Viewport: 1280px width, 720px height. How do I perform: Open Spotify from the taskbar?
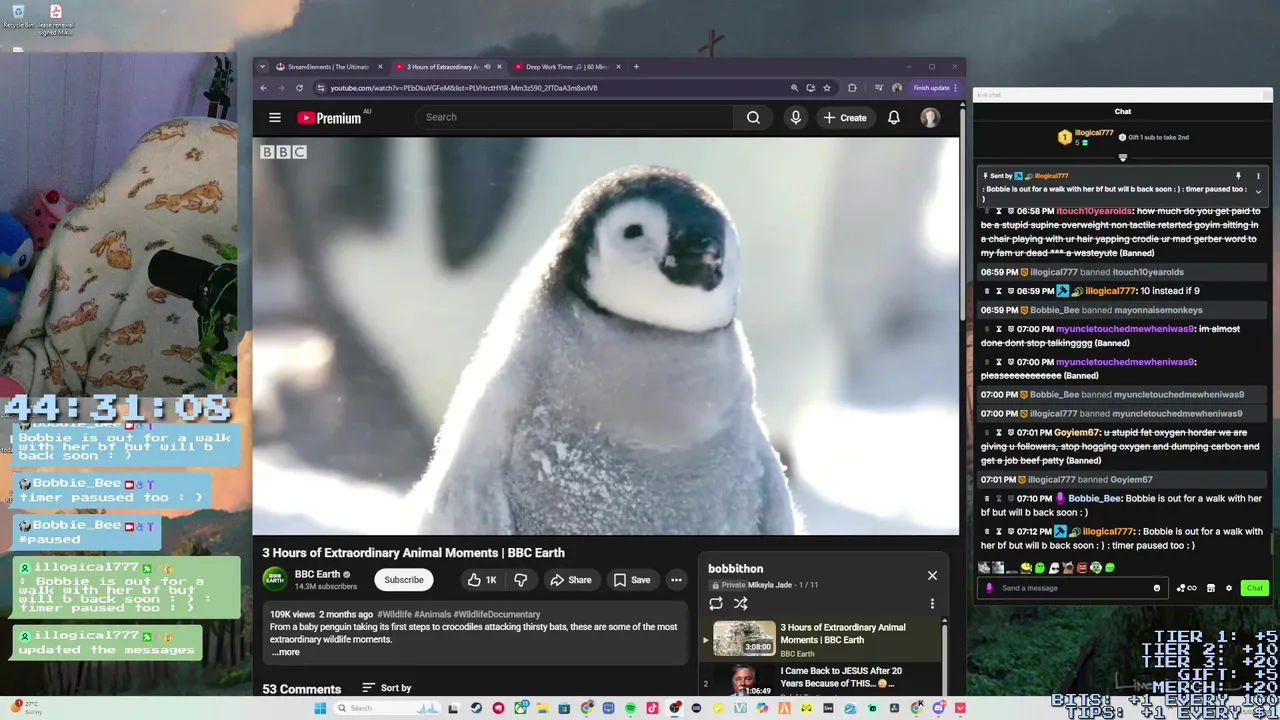pyautogui.click(x=631, y=708)
